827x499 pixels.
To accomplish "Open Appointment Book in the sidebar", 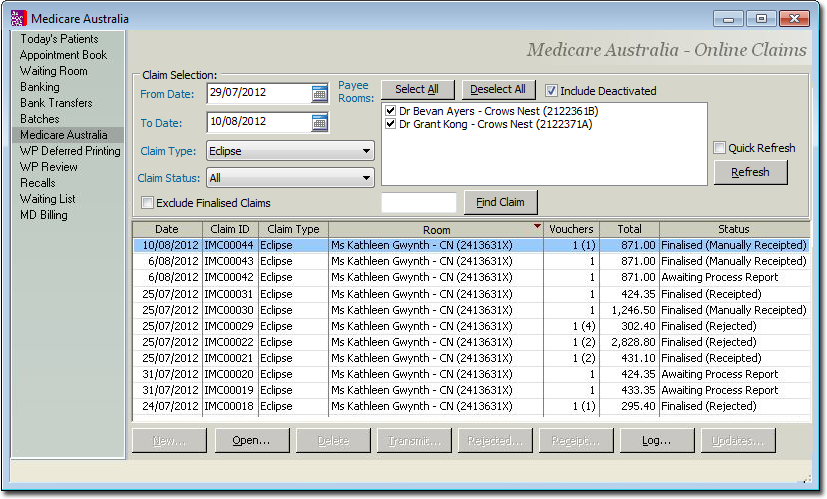I will [x=63, y=55].
